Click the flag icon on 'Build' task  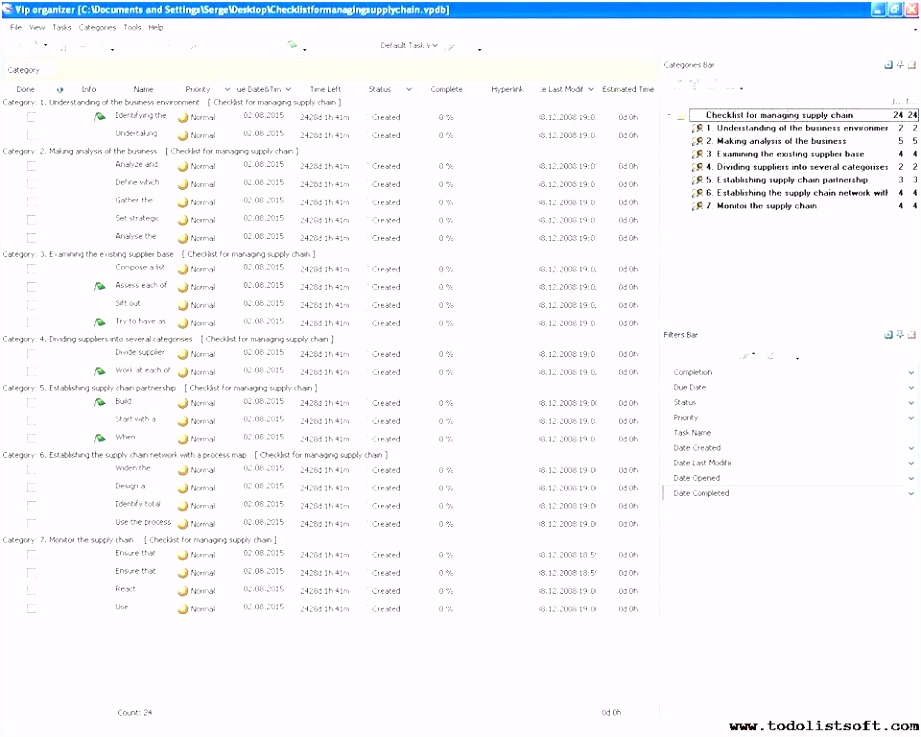pyautogui.click(x=100, y=402)
